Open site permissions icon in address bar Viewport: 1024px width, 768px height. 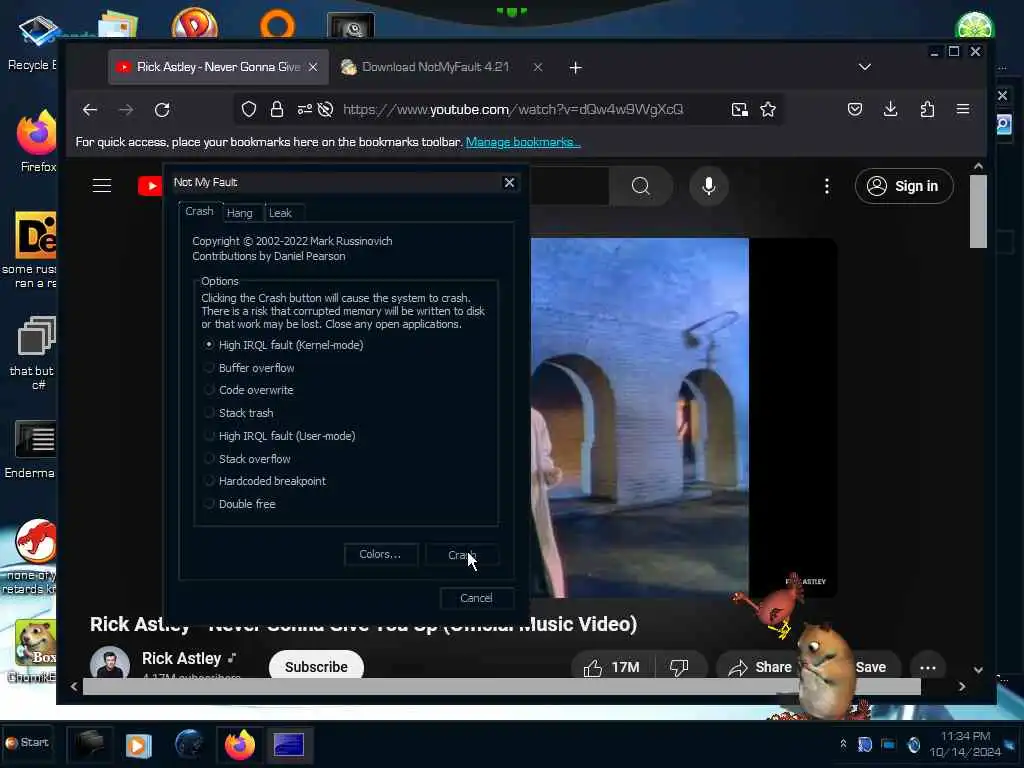pyautogui.click(x=304, y=109)
